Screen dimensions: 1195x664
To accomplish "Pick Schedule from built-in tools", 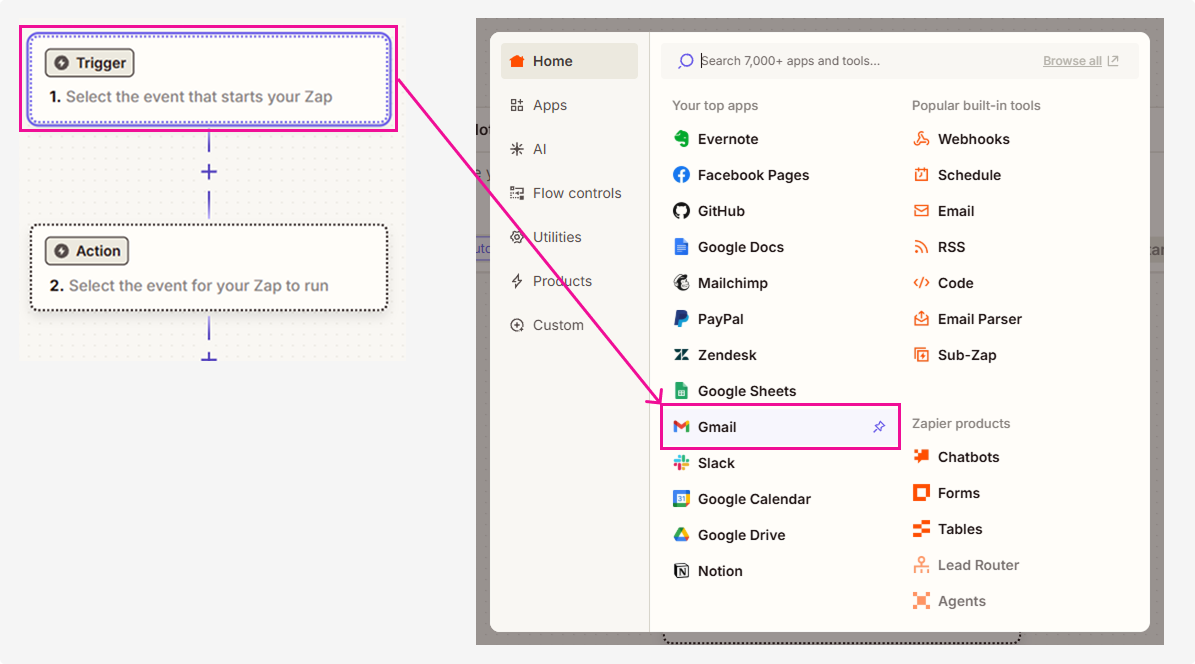I will coord(968,175).
